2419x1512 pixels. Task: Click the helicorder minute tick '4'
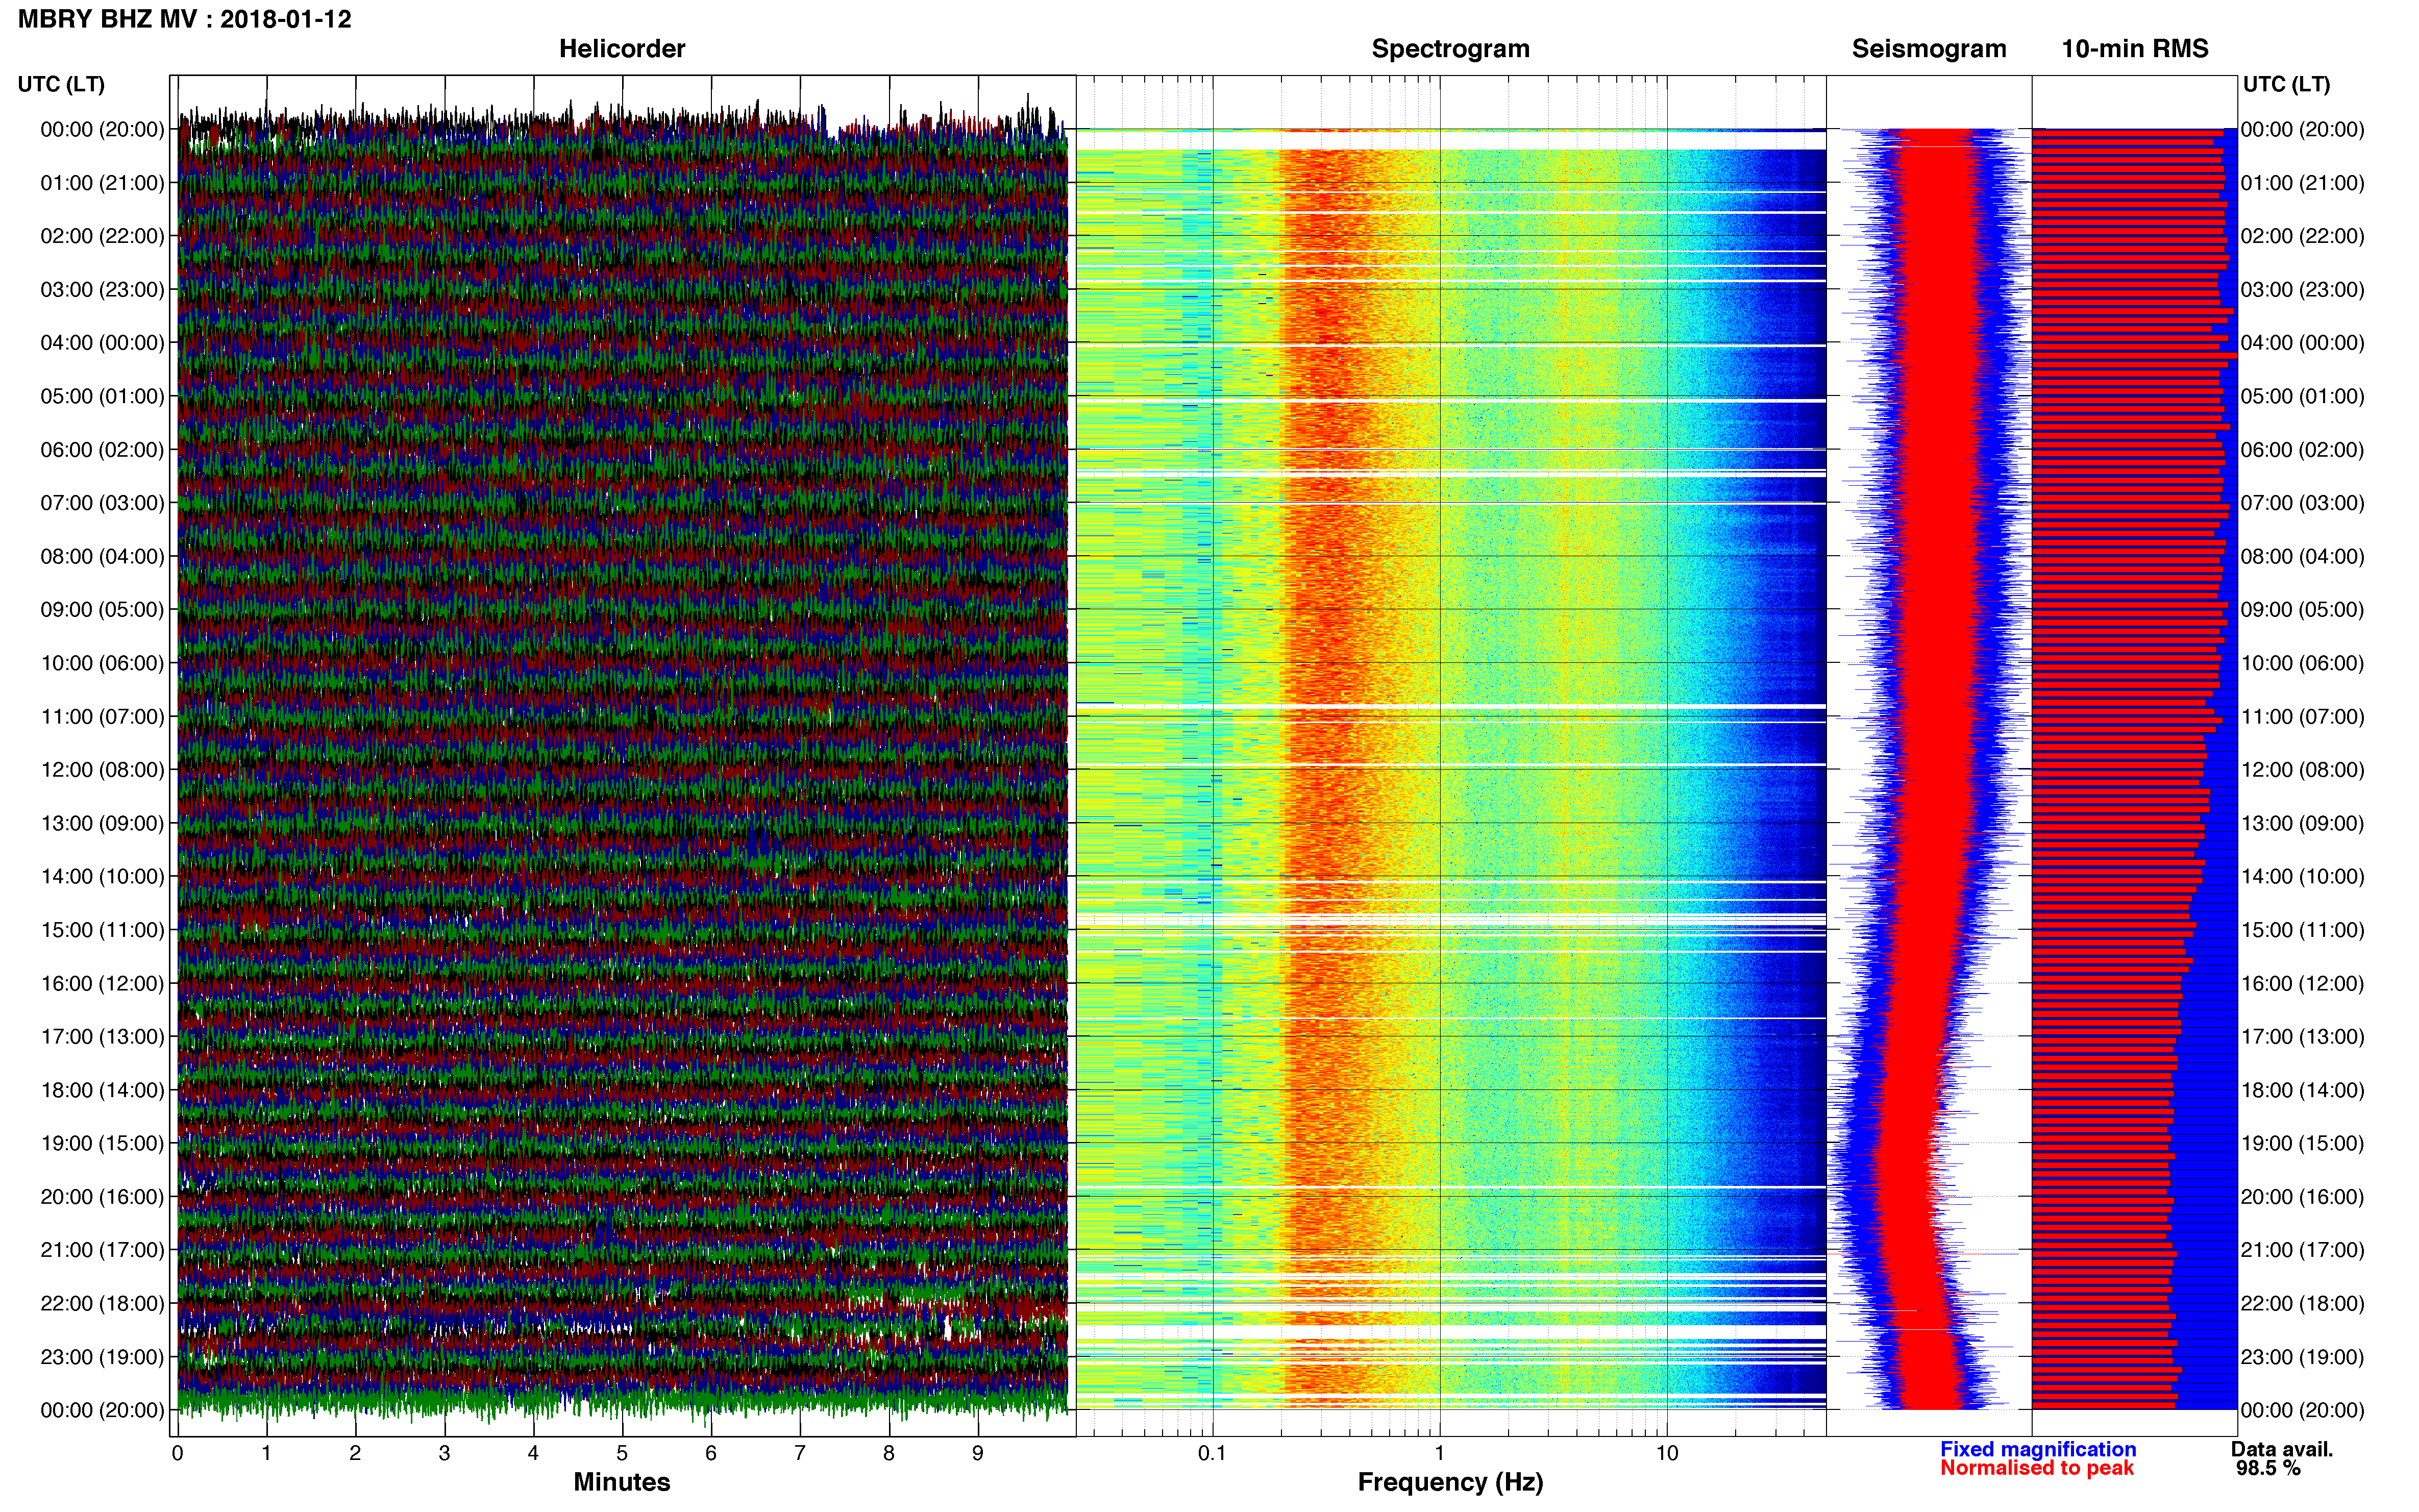point(533,1454)
